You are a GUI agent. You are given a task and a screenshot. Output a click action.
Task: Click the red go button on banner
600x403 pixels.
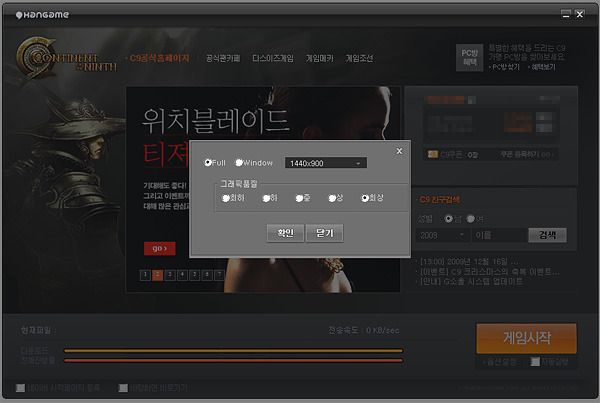[160, 248]
